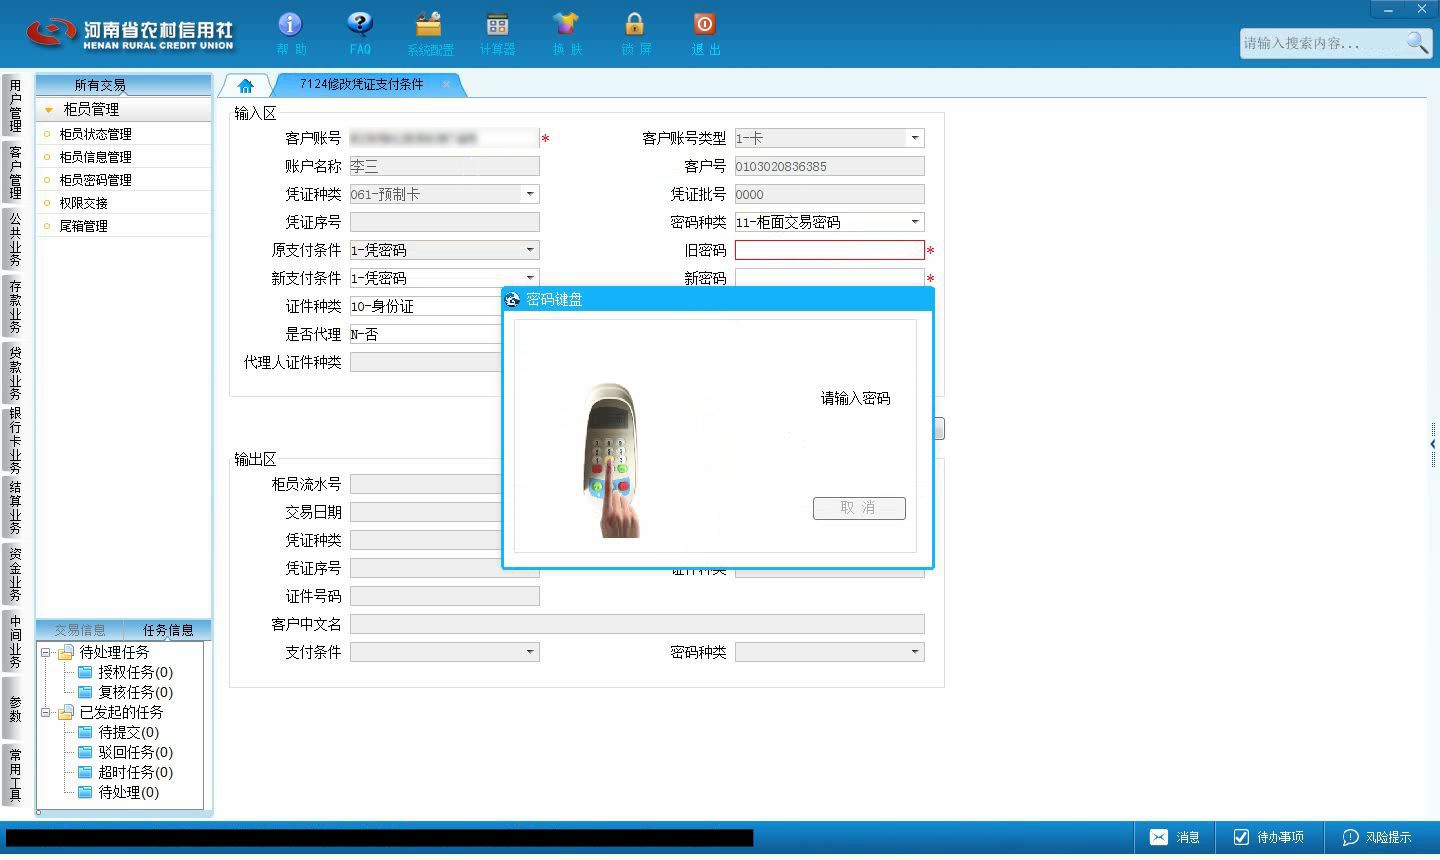1440x860 pixels.
Task: Expand the right-edge panel arrow
Action: 1433,444
